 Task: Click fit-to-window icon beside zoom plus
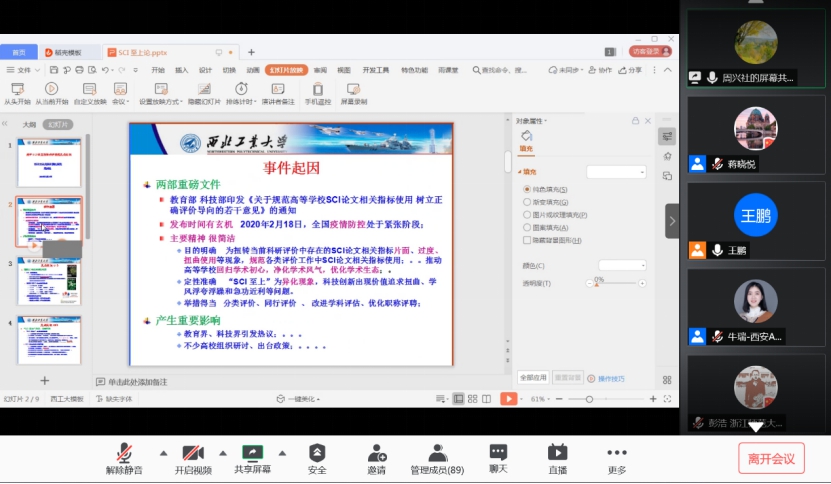667,399
